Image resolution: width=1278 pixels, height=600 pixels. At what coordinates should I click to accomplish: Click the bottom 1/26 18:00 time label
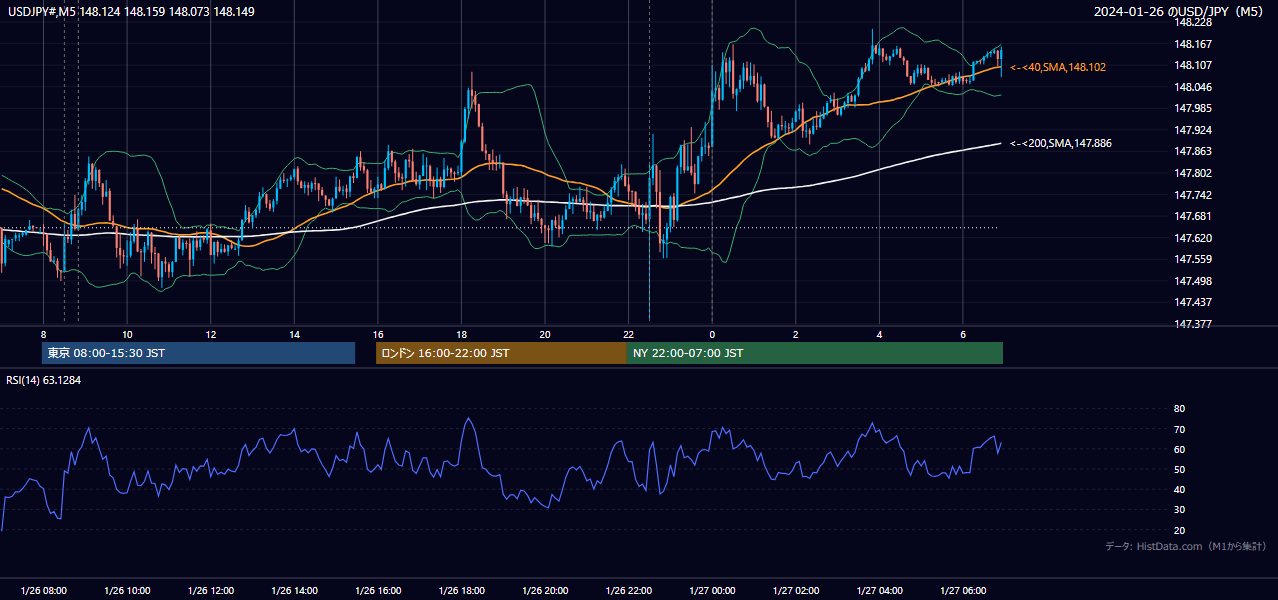pyautogui.click(x=461, y=591)
